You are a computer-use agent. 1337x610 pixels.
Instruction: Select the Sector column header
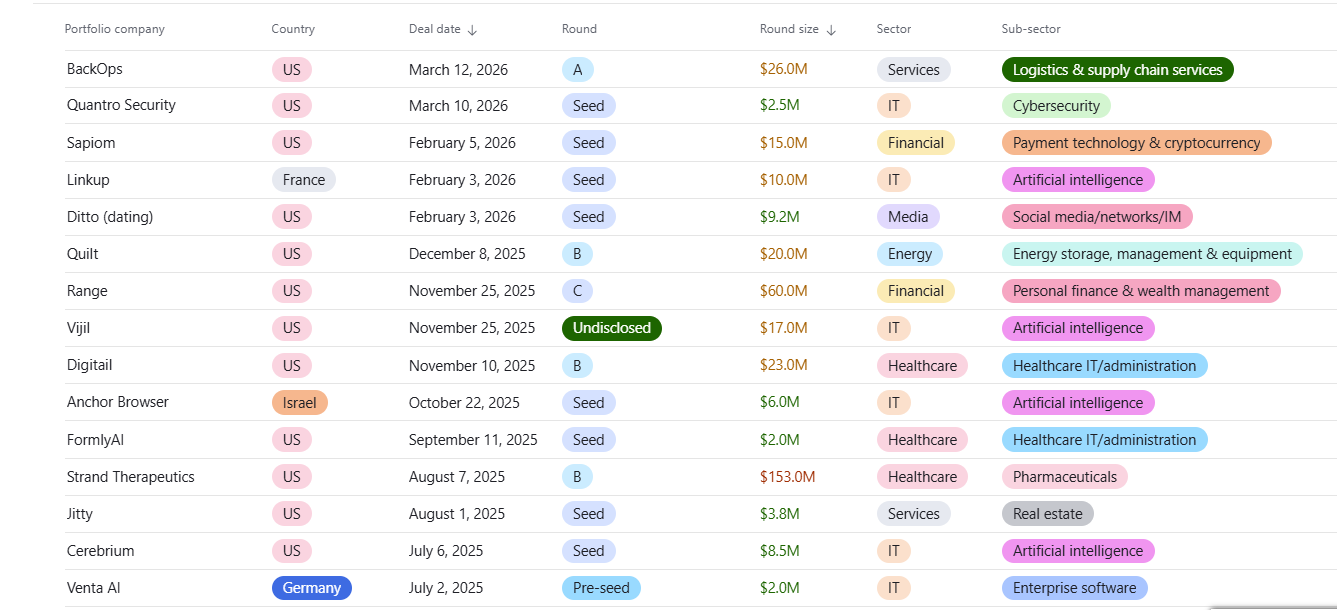tap(893, 29)
